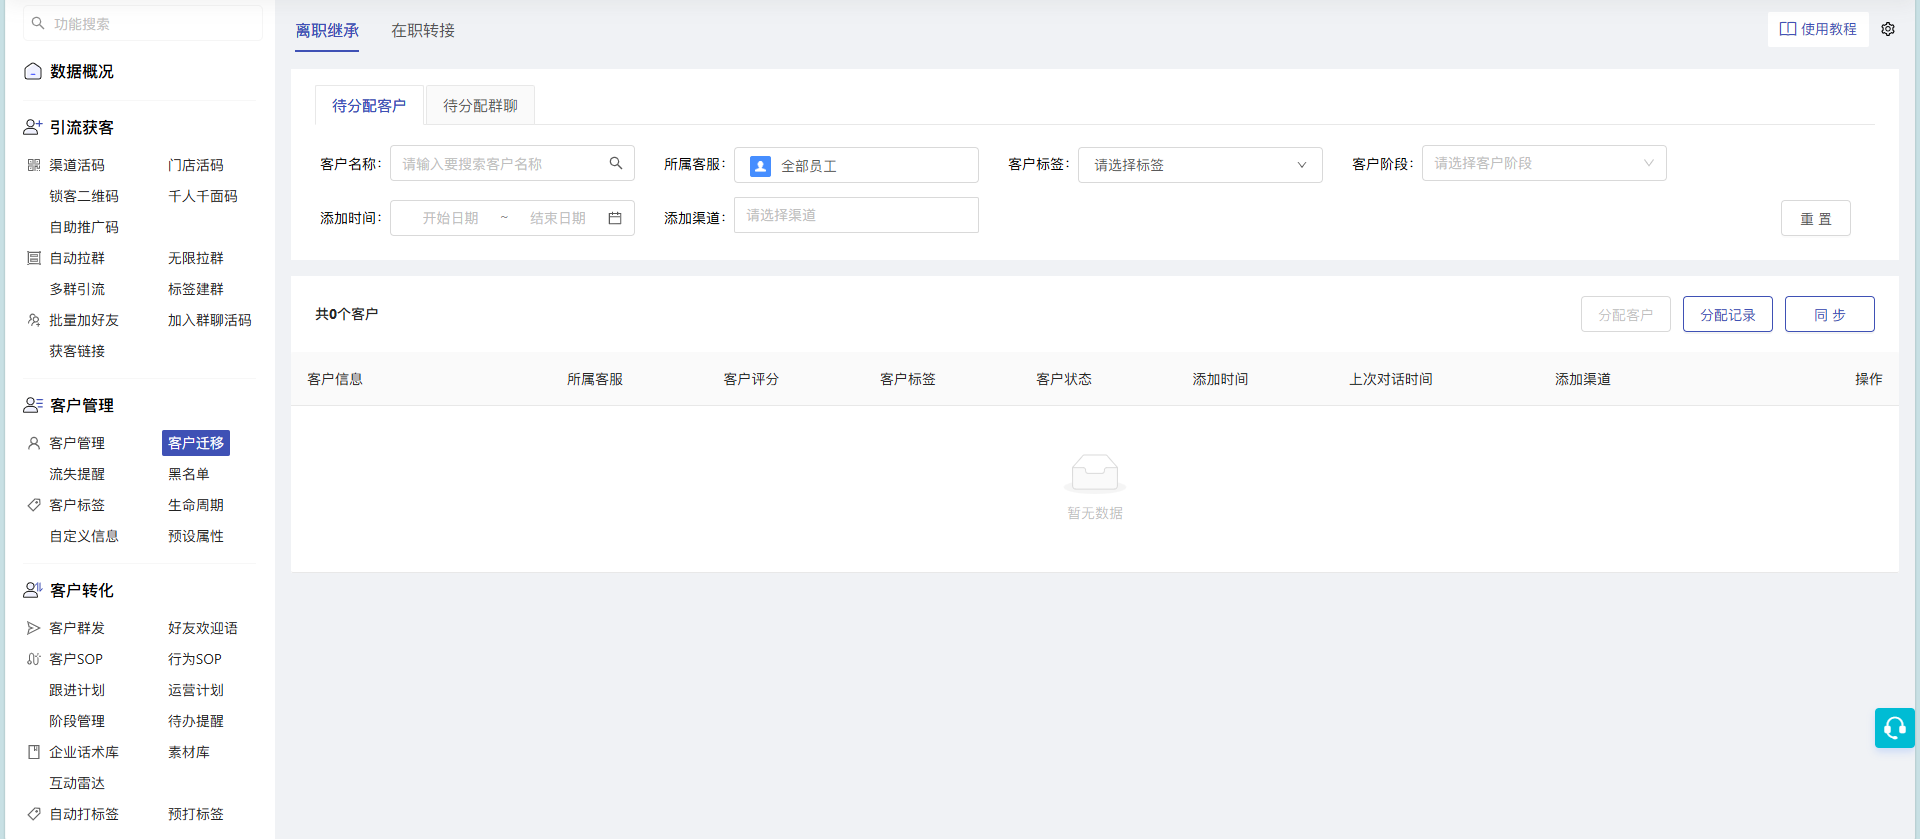Open 获客链接 in the sidebar
This screenshot has height=839, width=1920.
[77, 351]
